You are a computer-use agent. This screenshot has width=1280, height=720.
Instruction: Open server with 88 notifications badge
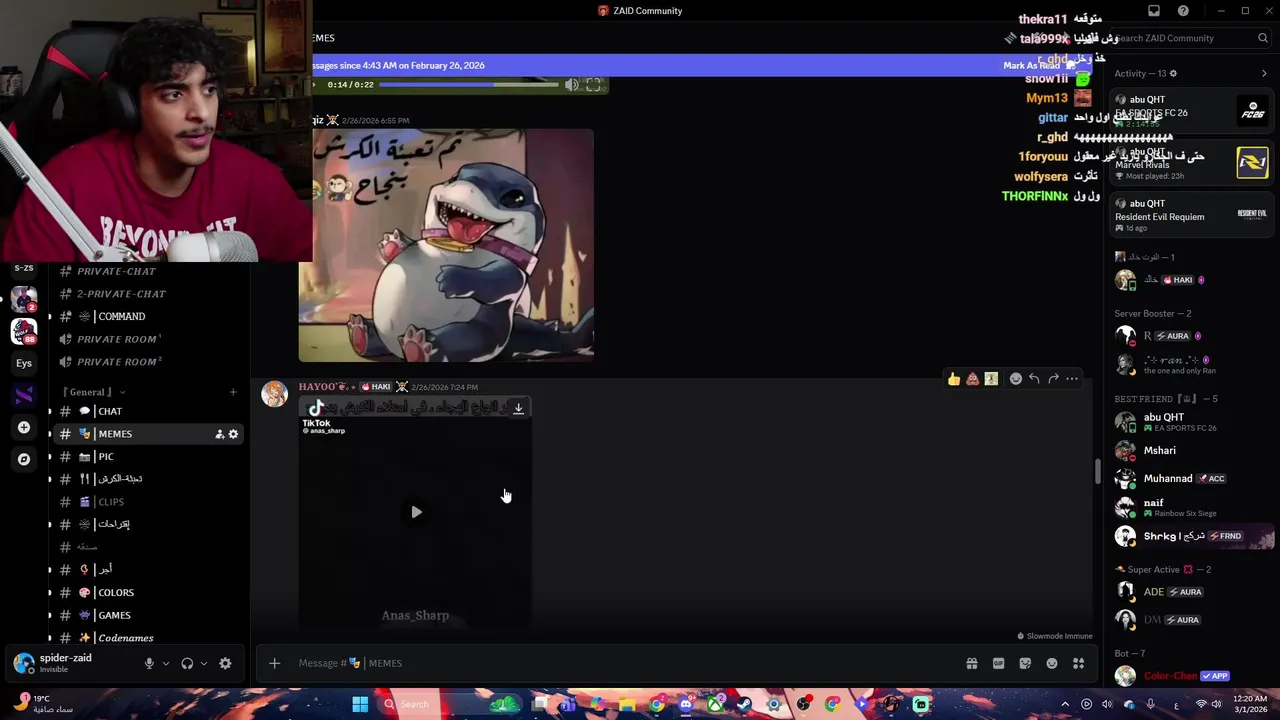(24, 330)
